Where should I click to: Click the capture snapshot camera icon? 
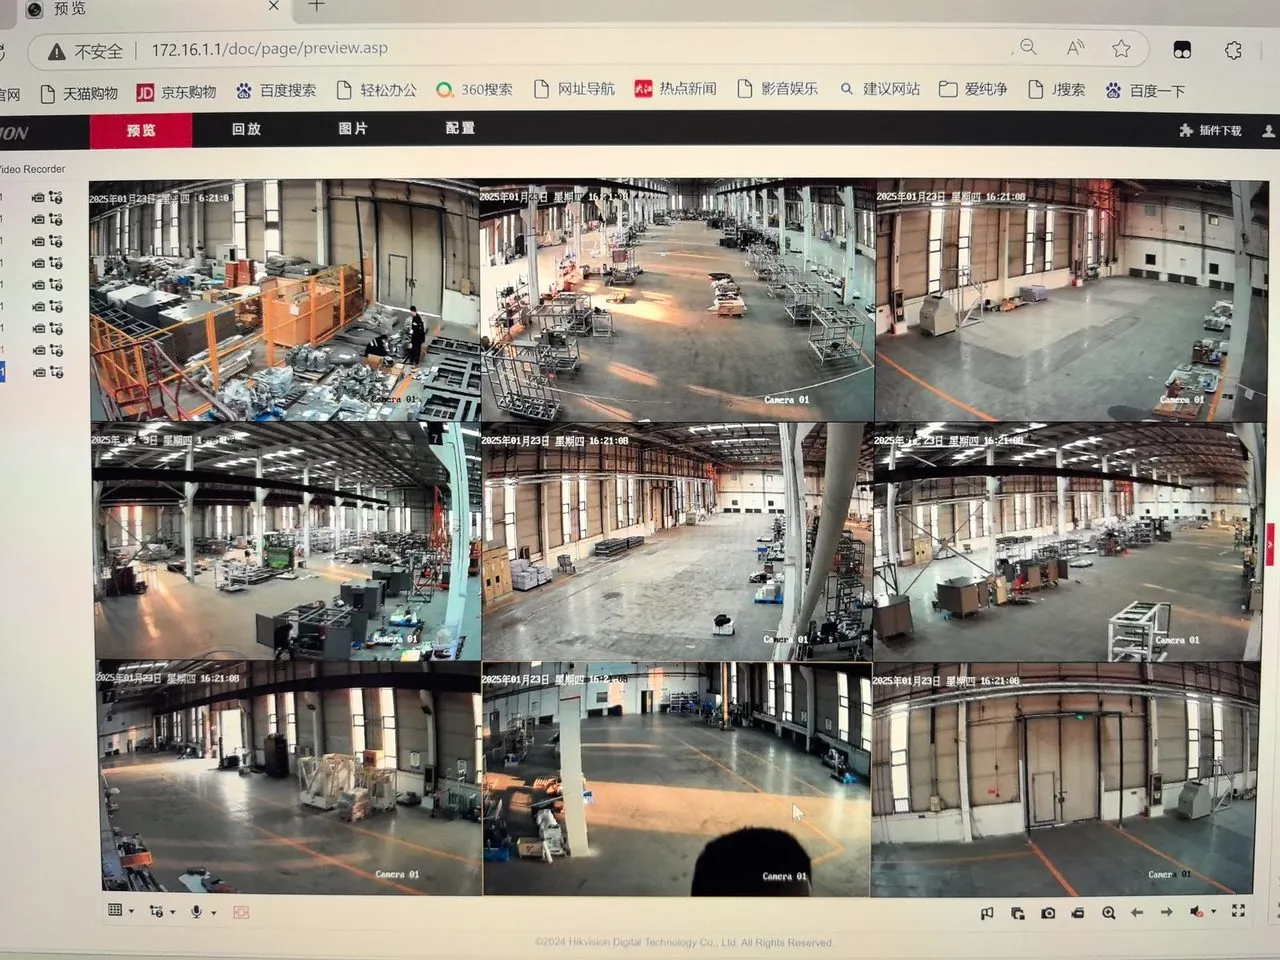tap(1048, 913)
